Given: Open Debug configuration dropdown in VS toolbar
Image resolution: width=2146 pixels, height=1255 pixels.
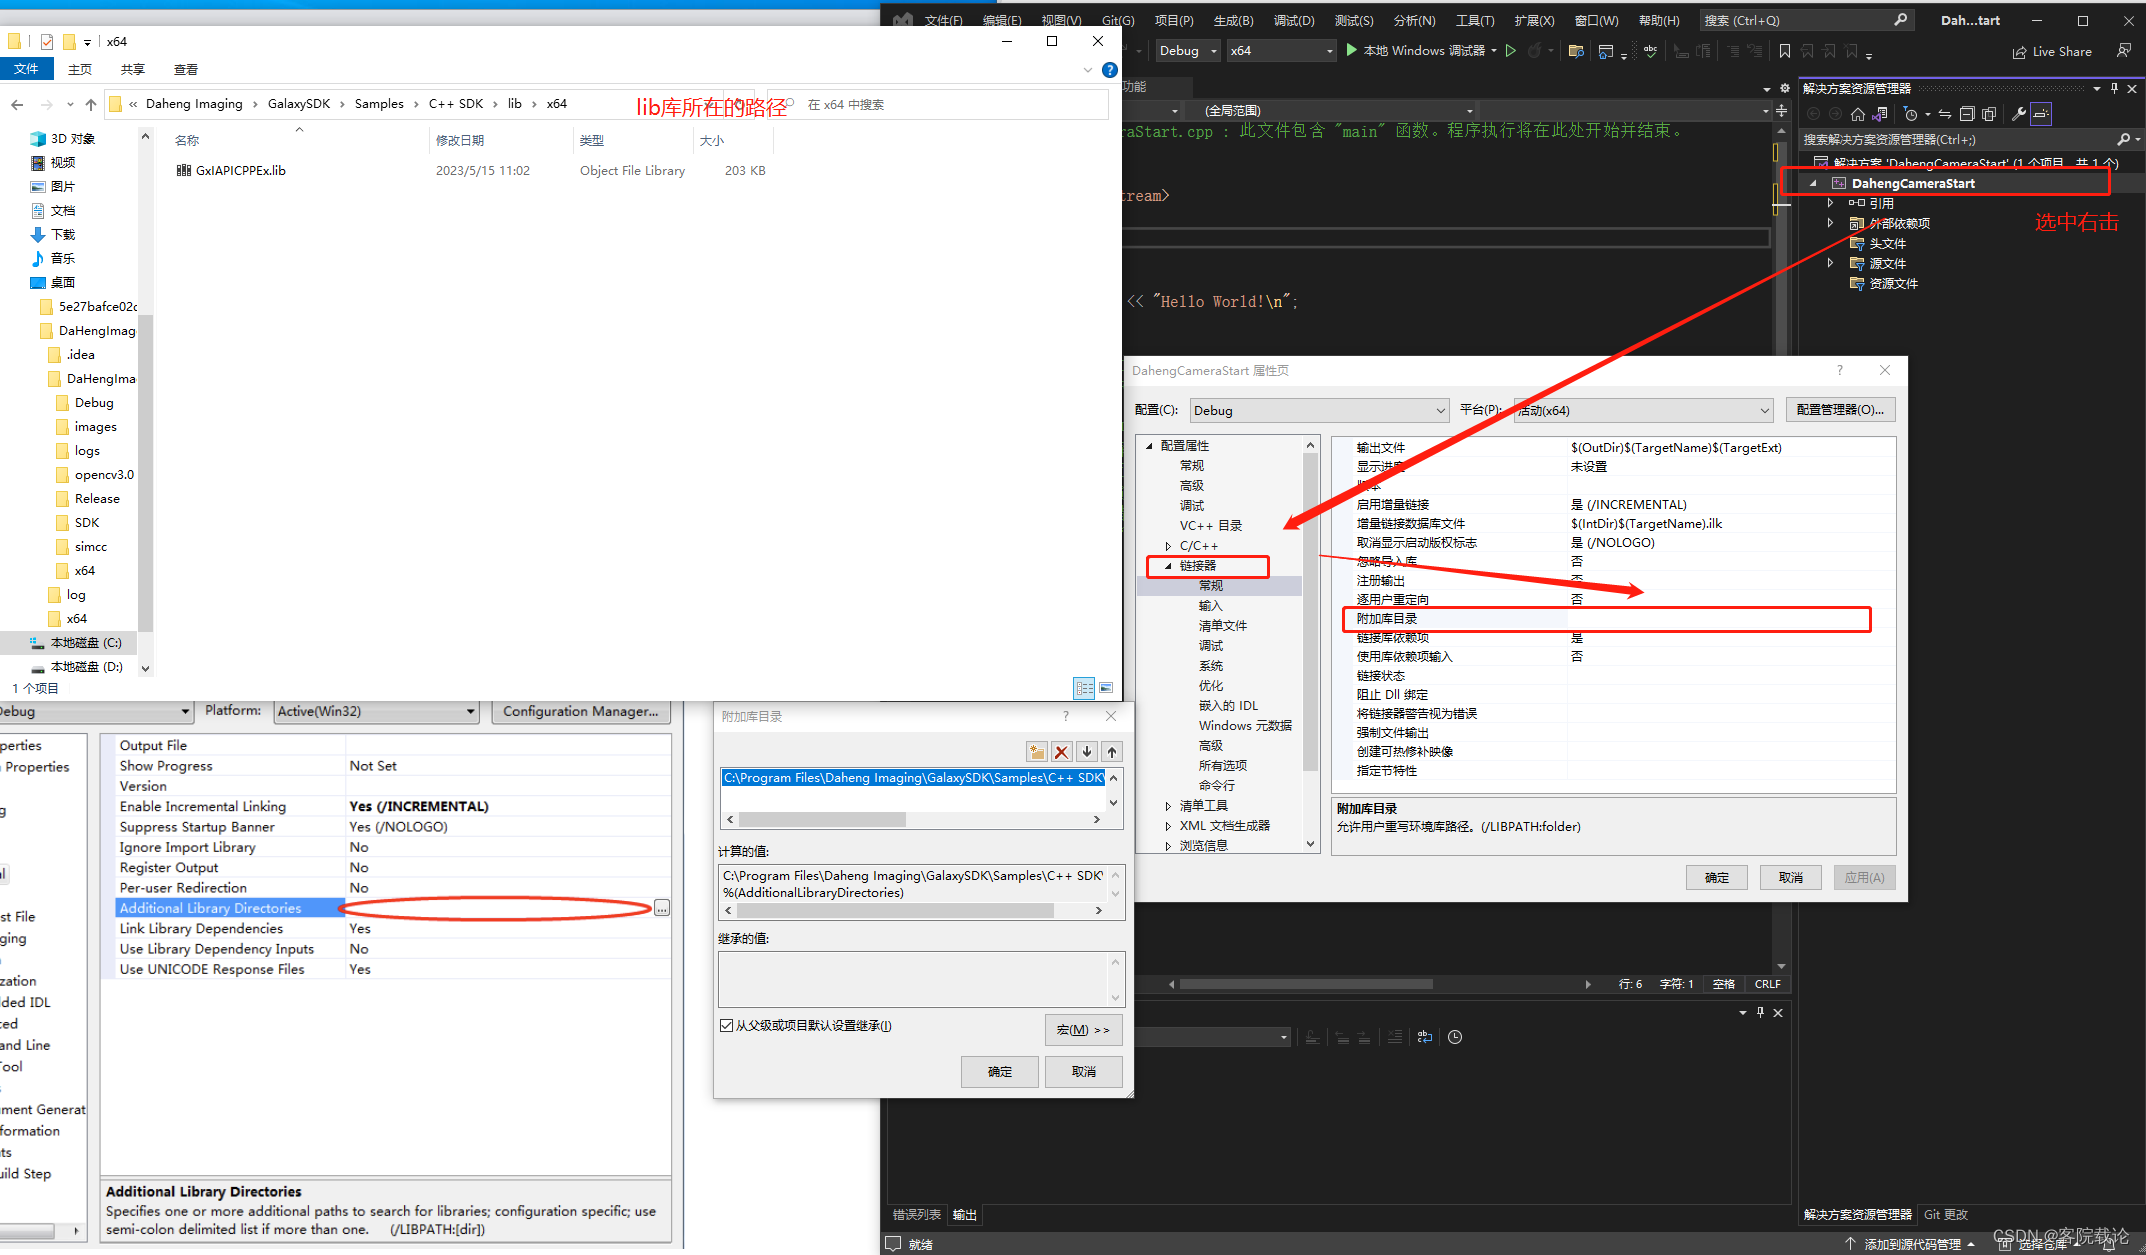Looking at the screenshot, I should (1188, 51).
